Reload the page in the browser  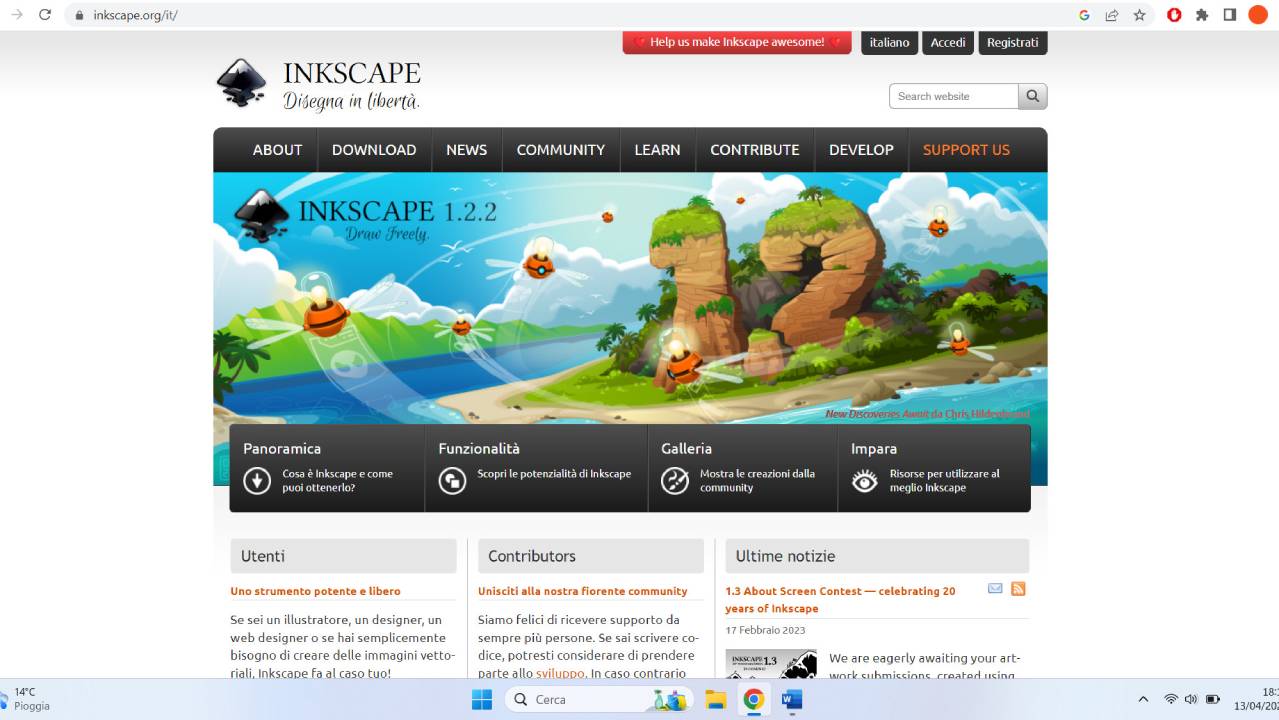click(45, 15)
